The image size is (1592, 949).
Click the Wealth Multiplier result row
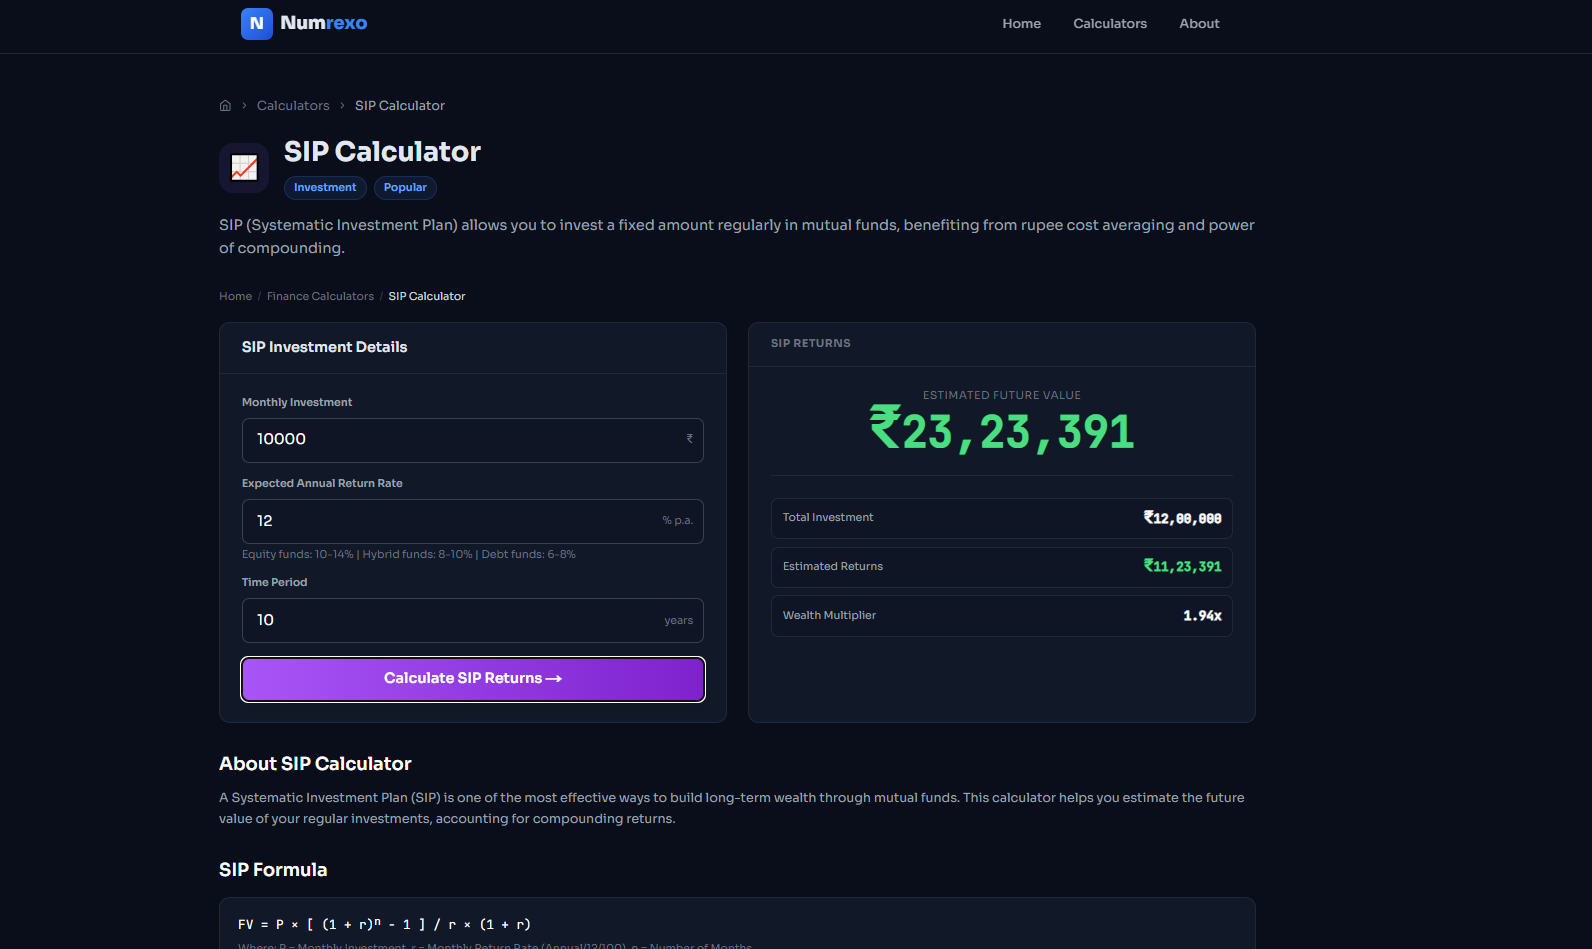point(1002,616)
